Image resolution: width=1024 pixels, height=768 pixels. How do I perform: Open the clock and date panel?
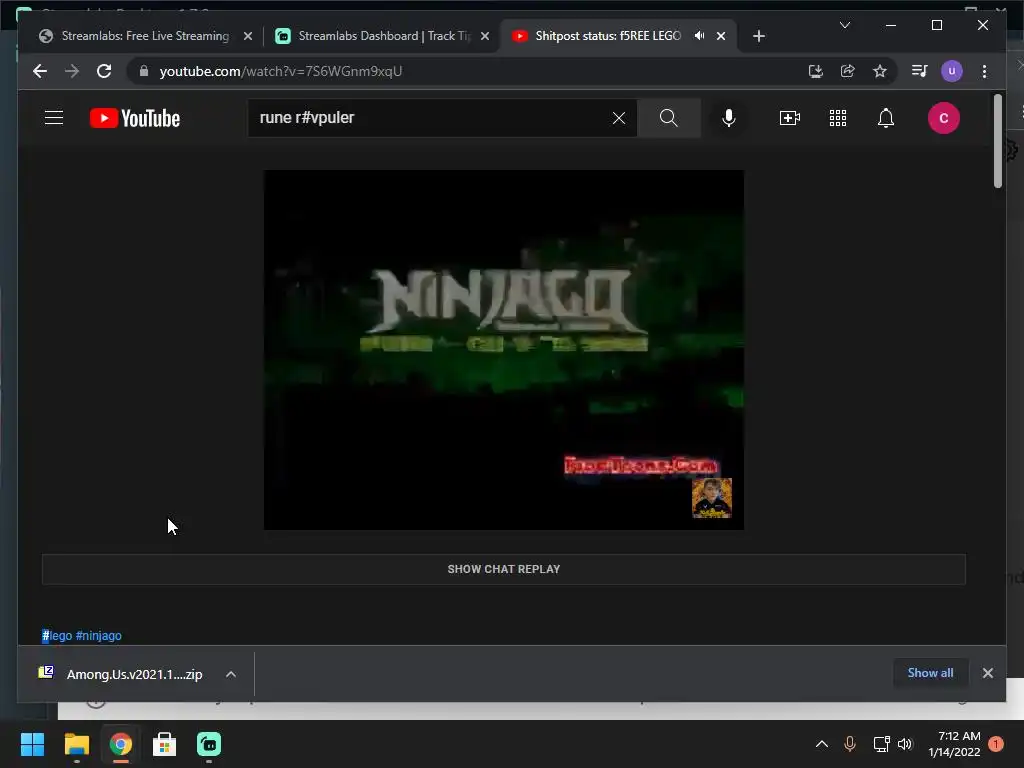tap(954, 744)
